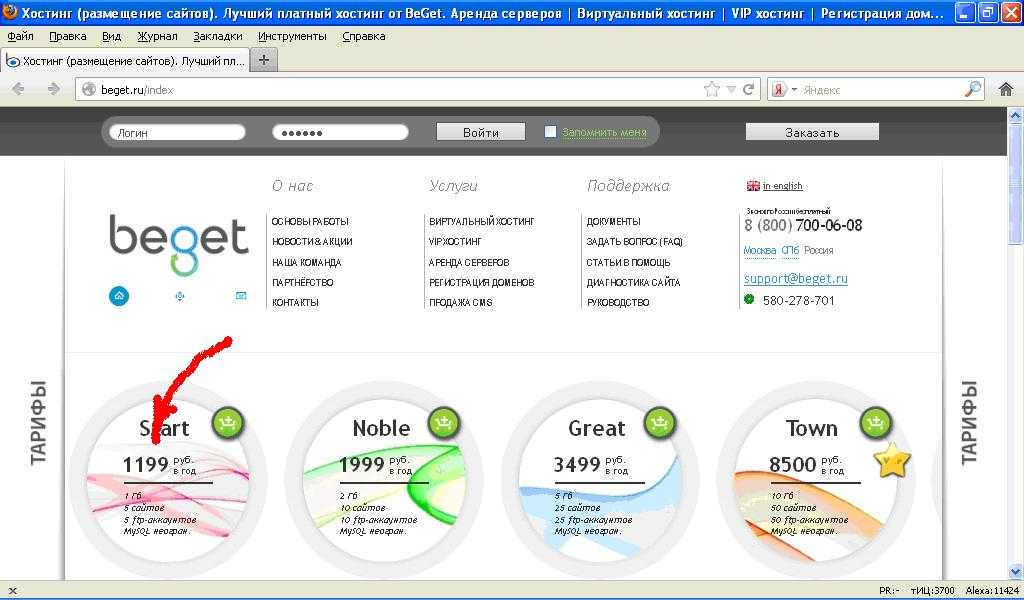Open the Правка menu

[67, 36]
